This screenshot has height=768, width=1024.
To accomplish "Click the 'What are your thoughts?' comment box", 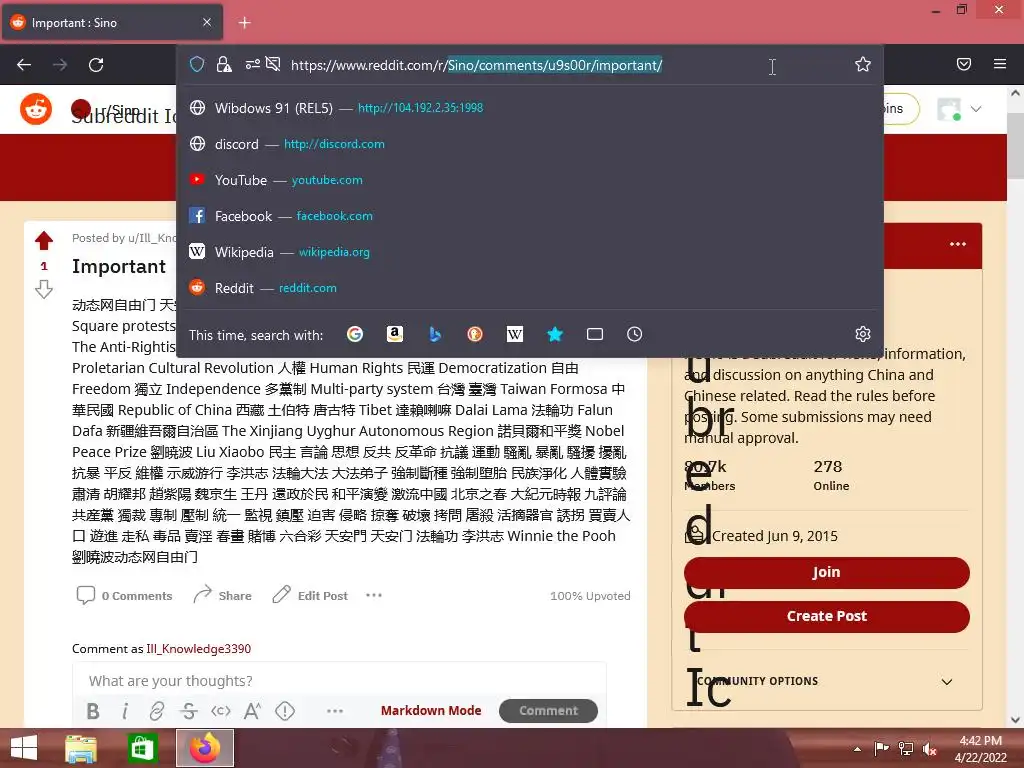I will tap(339, 680).
